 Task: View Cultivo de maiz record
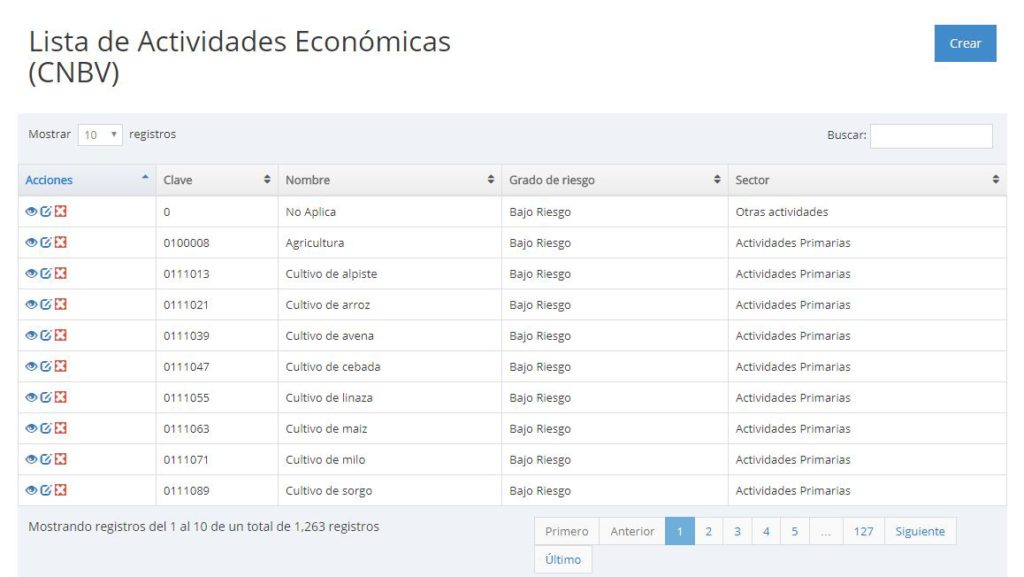coord(31,428)
